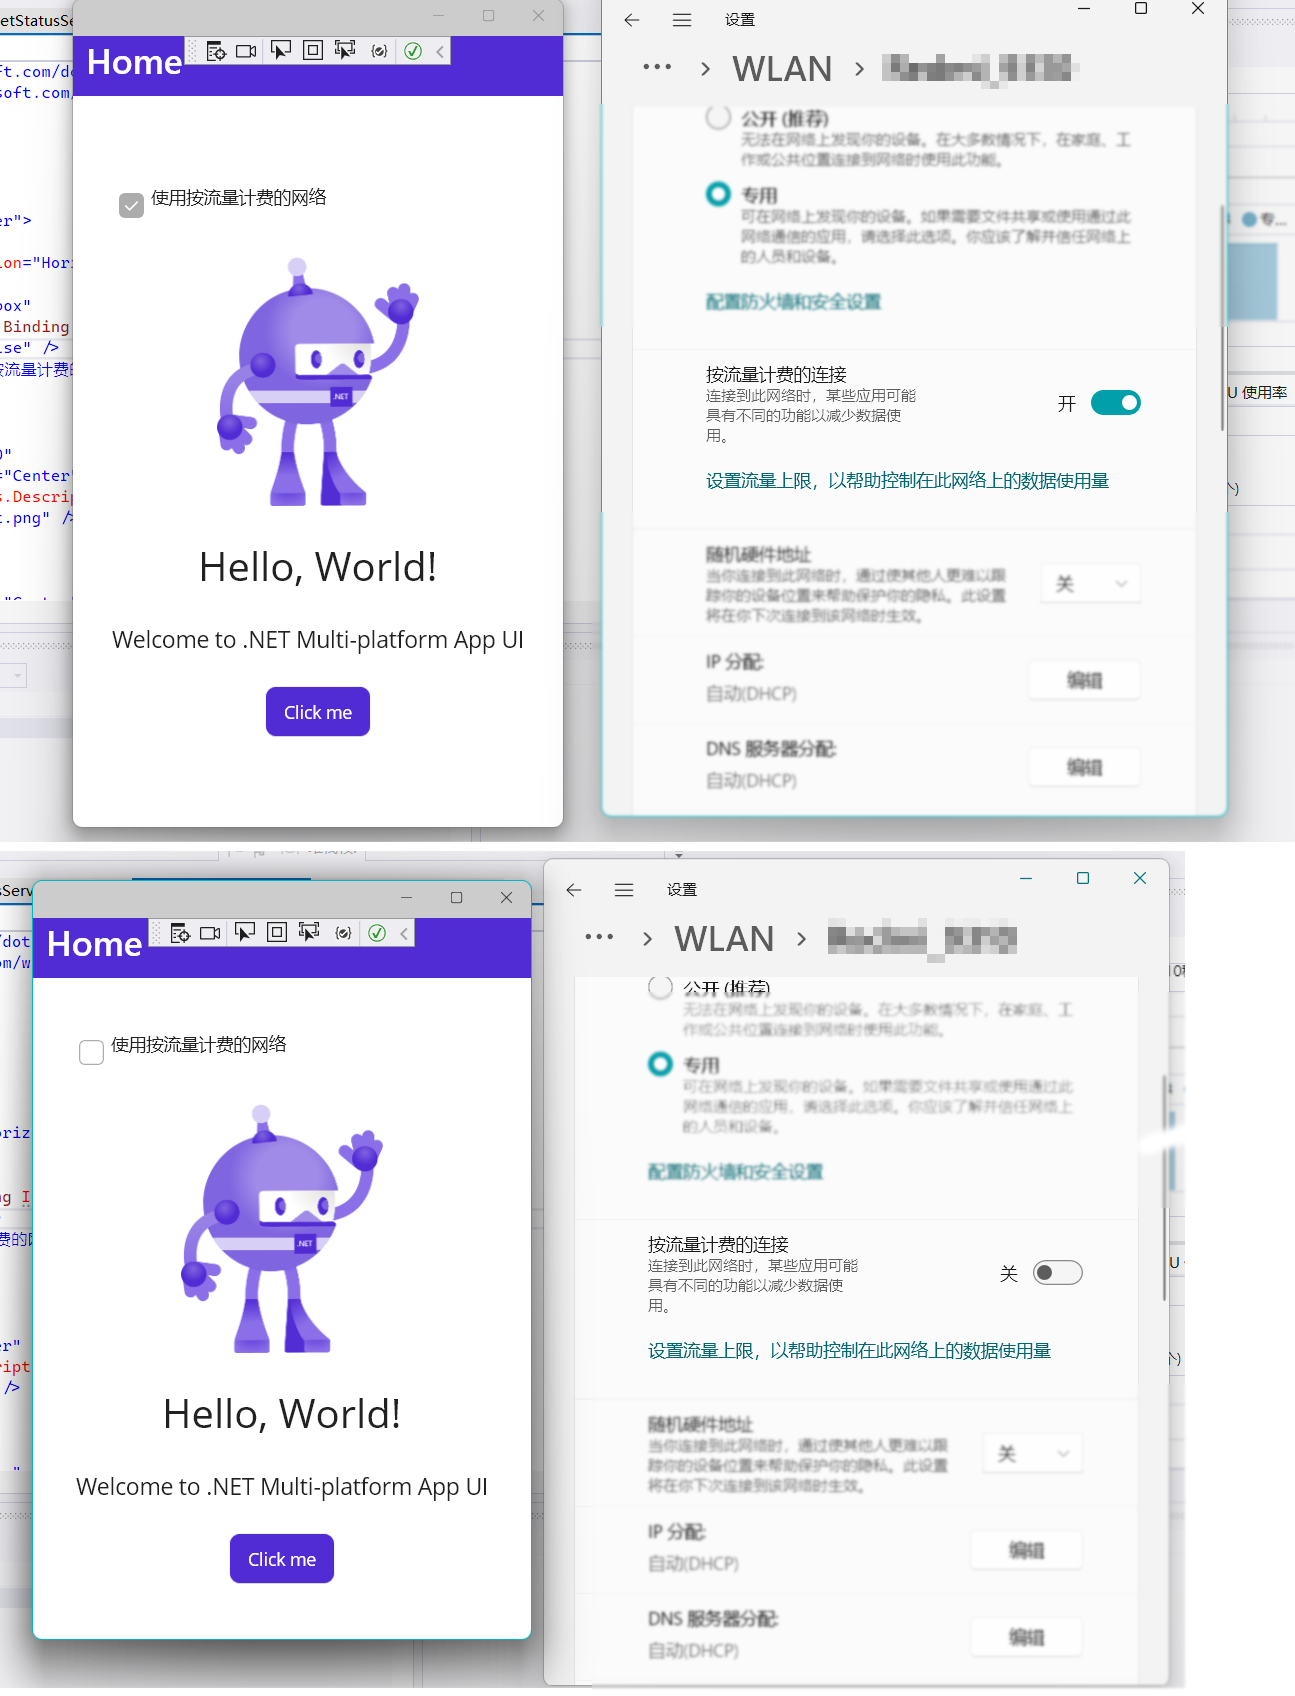Image resolution: width=1295 pixels, height=1696 pixels.
Task: Go back in the lower 设置 window
Action: coord(573,890)
